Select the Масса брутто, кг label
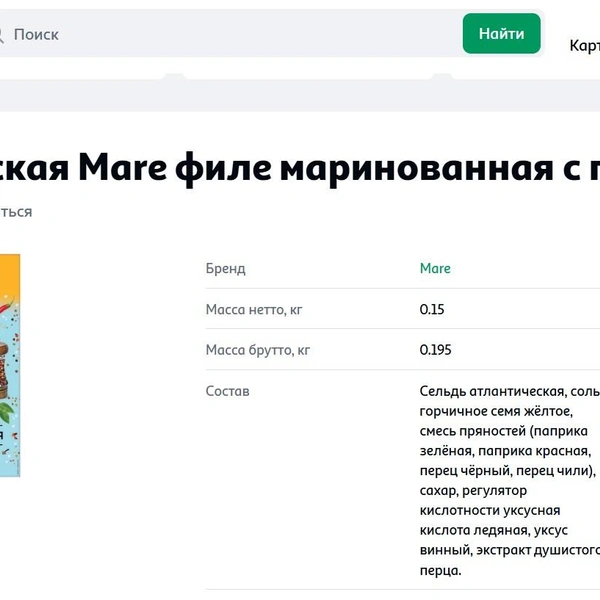This screenshot has width=600, height=600. (x=258, y=350)
